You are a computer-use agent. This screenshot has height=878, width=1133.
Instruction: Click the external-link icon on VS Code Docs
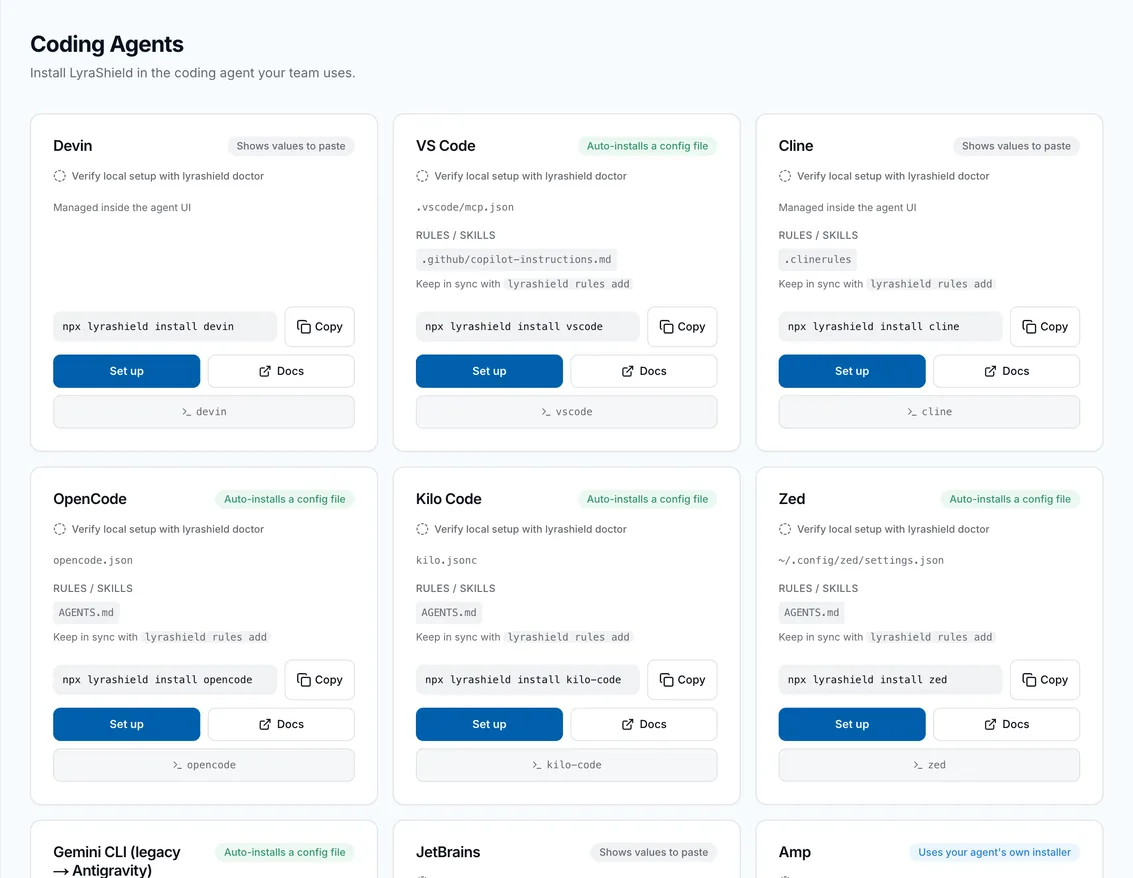[627, 371]
